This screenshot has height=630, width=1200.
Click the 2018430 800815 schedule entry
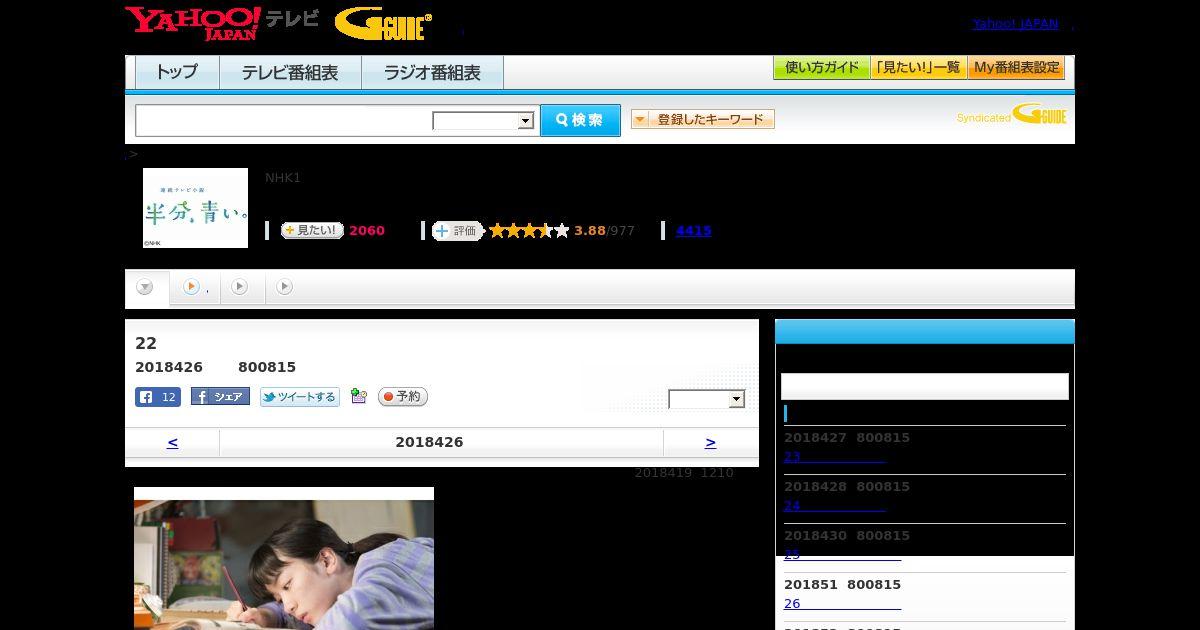pos(847,536)
